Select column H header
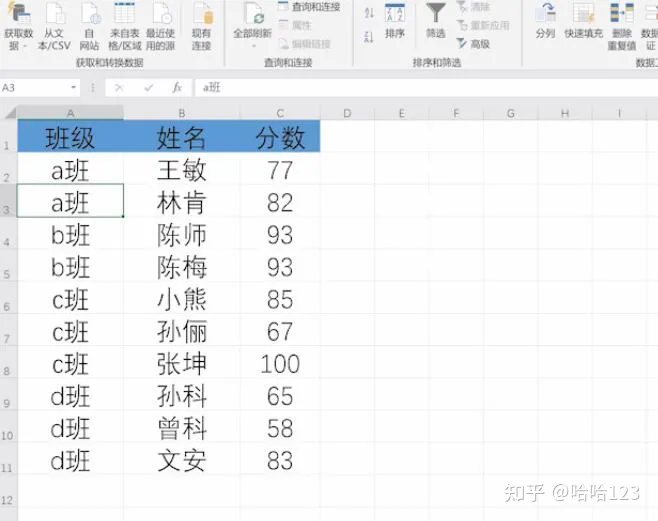This screenshot has height=521, width=658. 565,113
